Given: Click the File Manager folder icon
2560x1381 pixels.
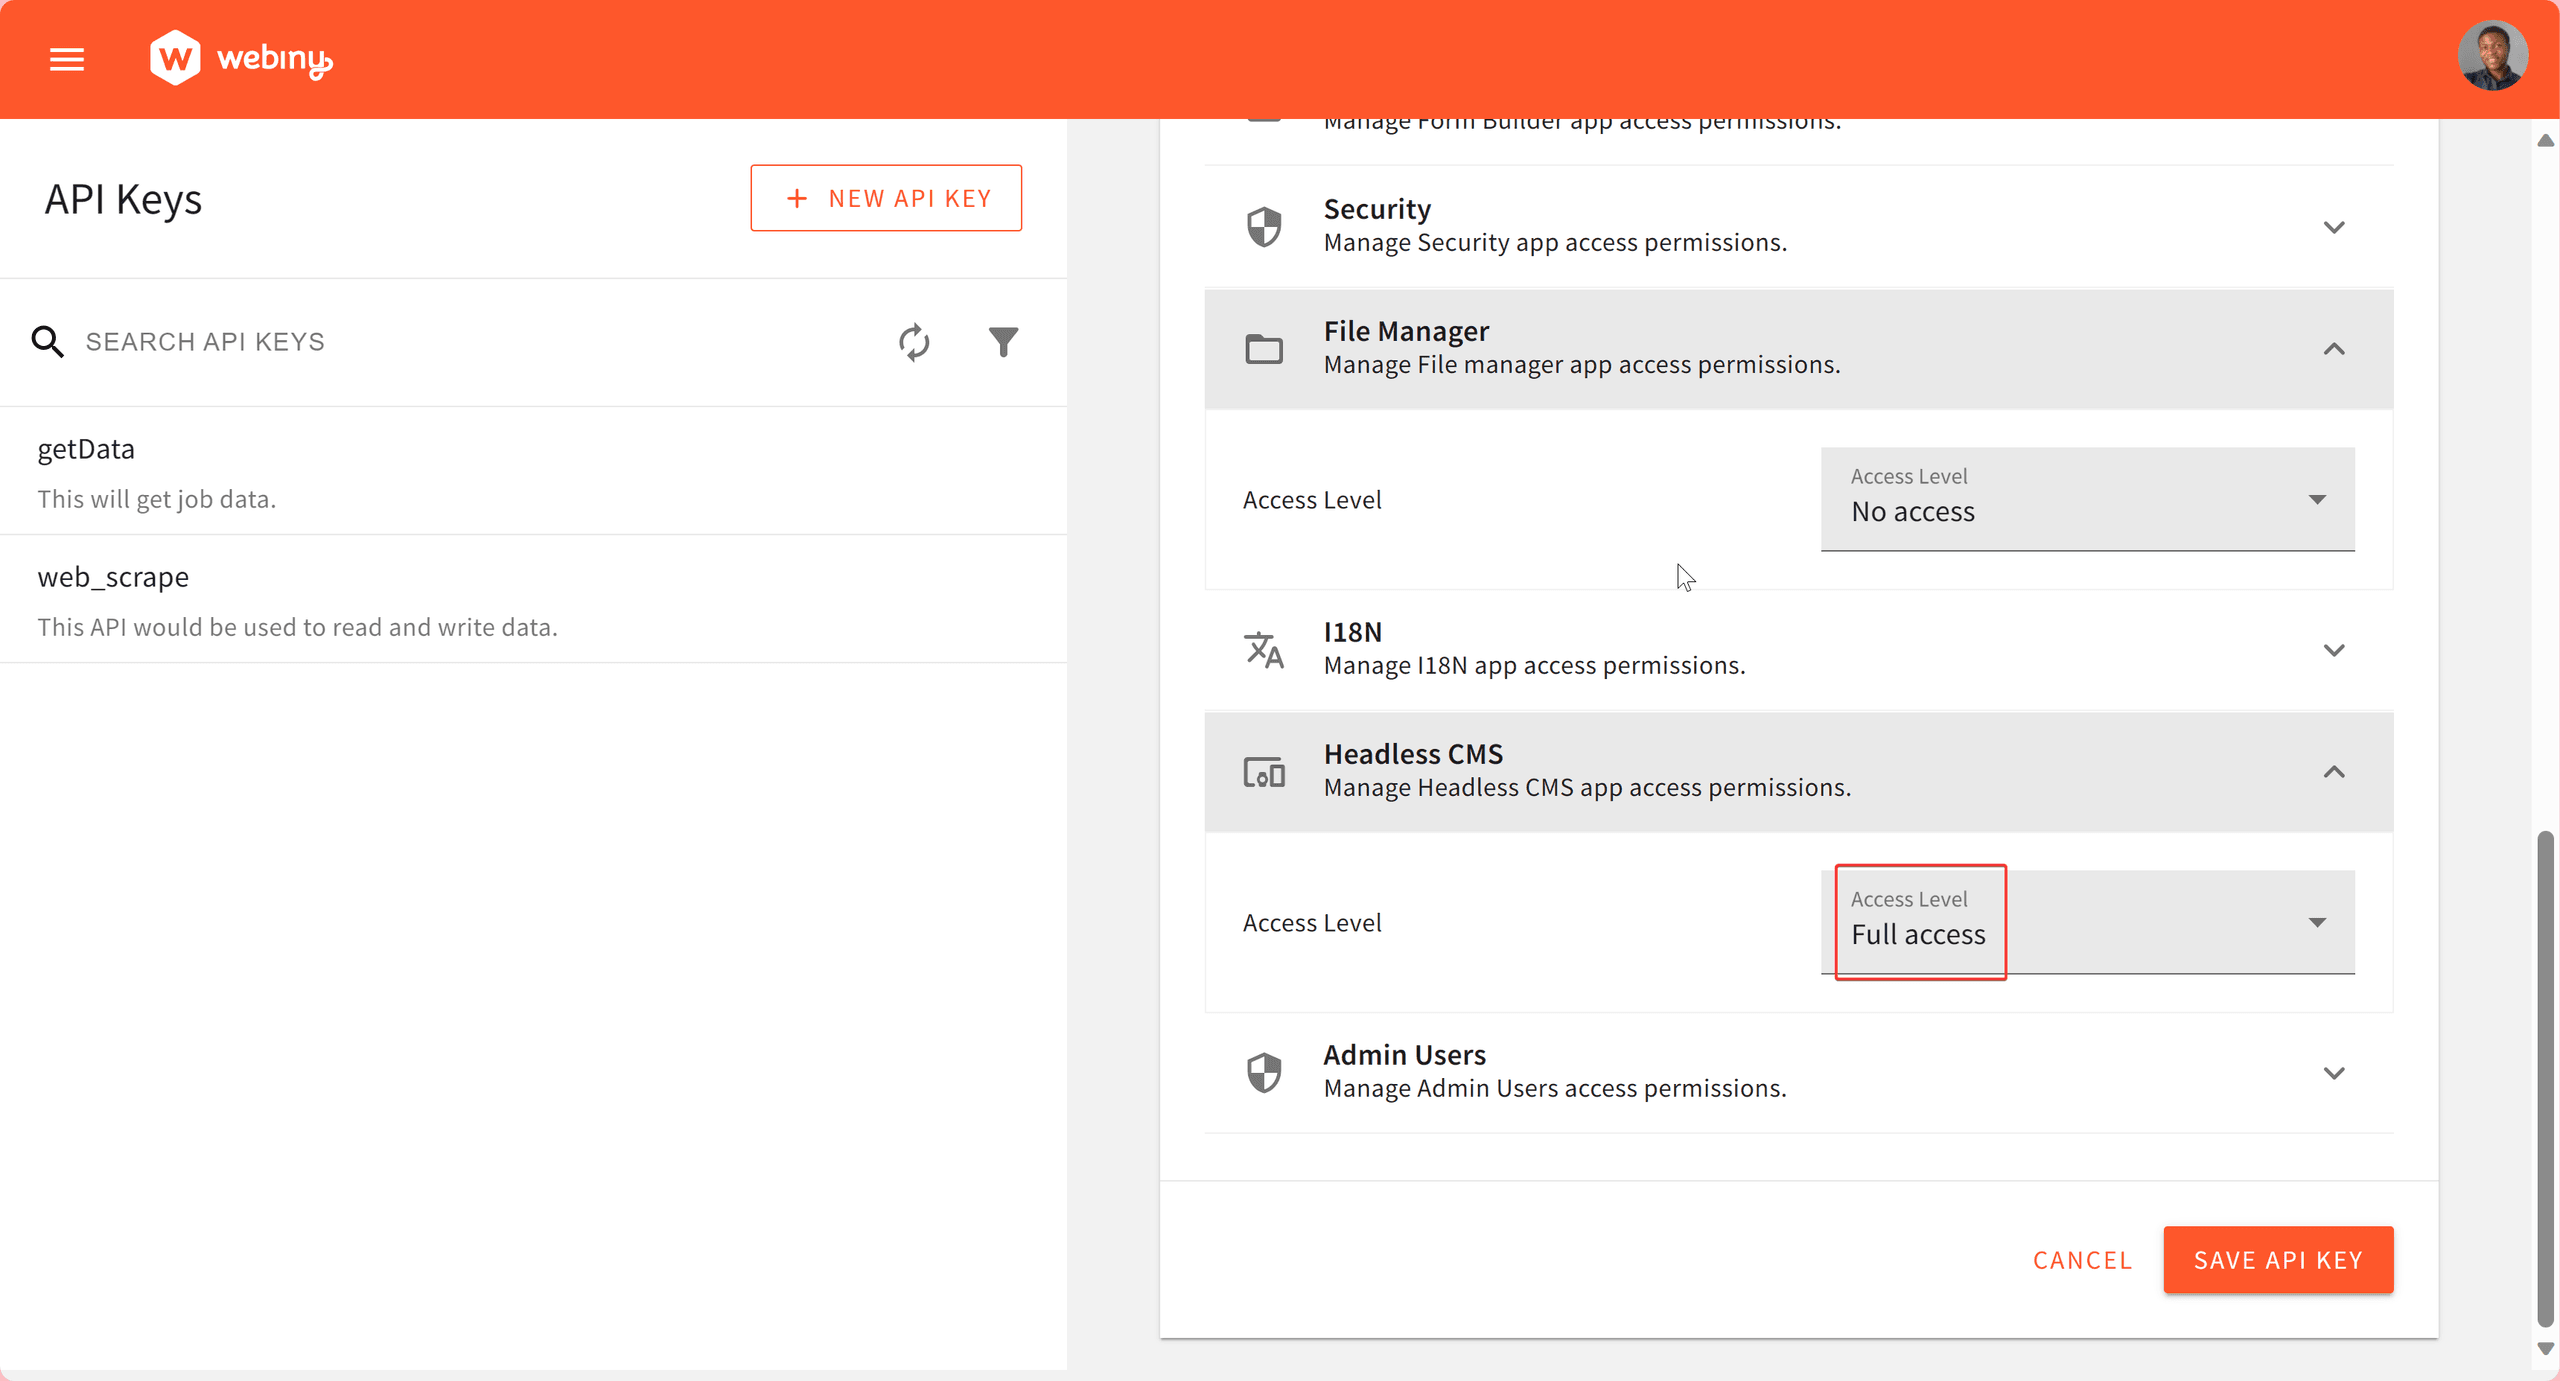Looking at the screenshot, I should (x=1264, y=348).
